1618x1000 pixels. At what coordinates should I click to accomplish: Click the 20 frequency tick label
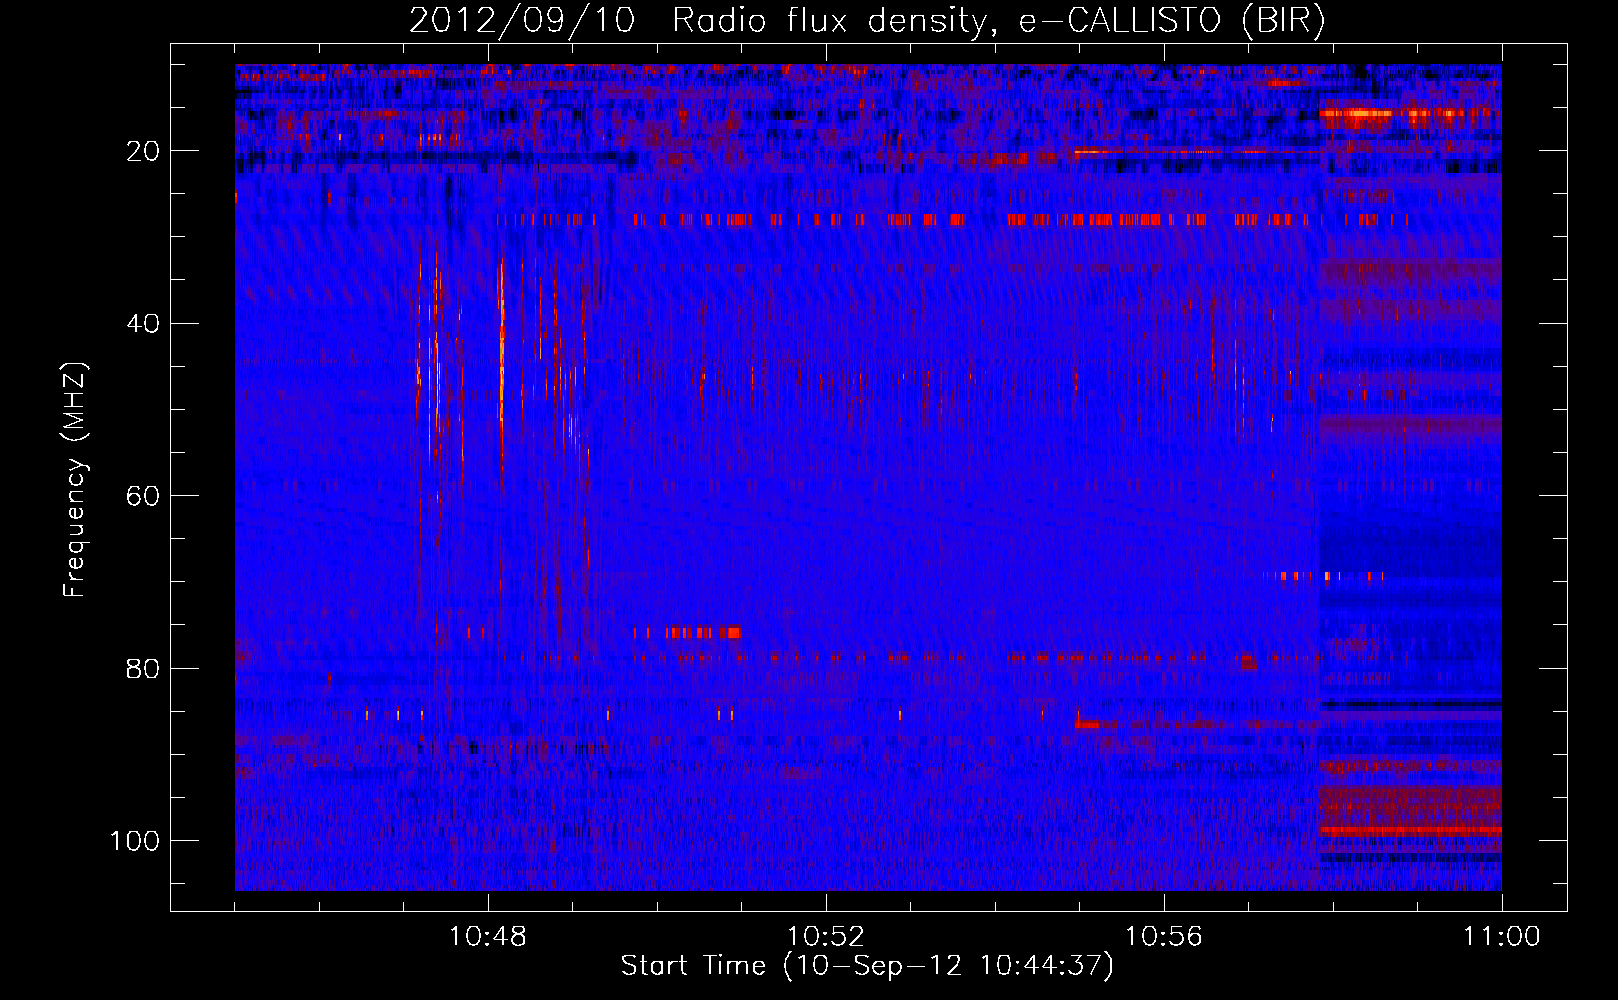144,151
